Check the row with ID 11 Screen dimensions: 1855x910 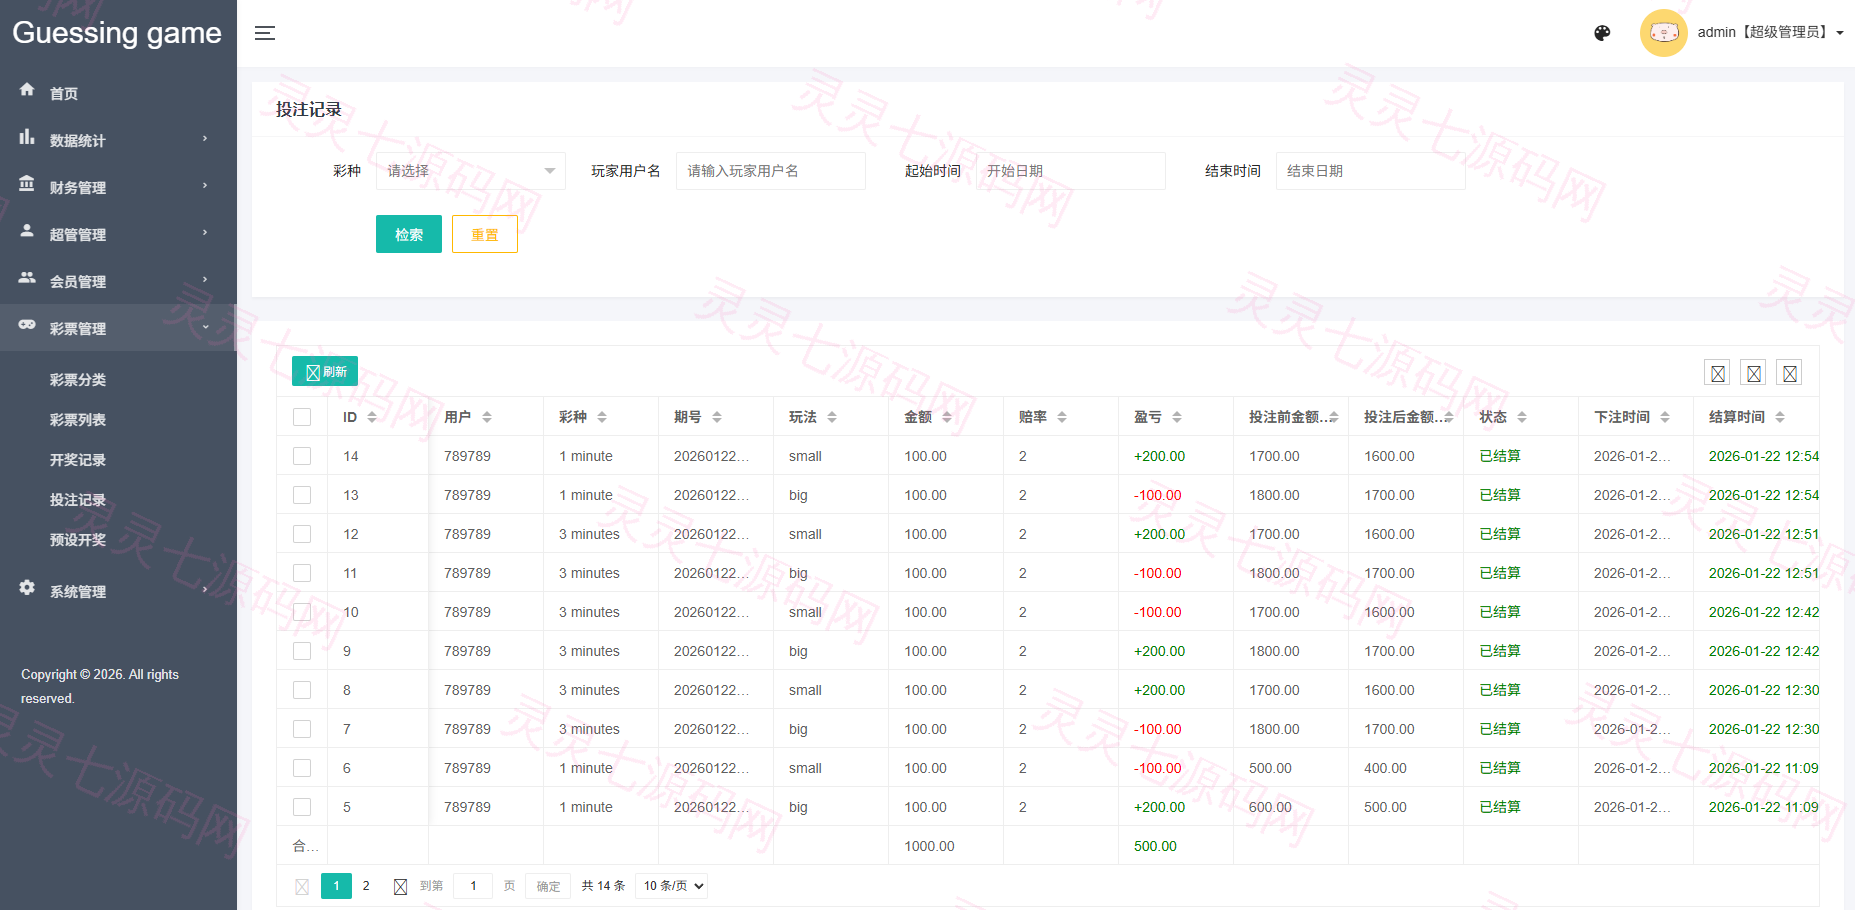[x=302, y=573]
